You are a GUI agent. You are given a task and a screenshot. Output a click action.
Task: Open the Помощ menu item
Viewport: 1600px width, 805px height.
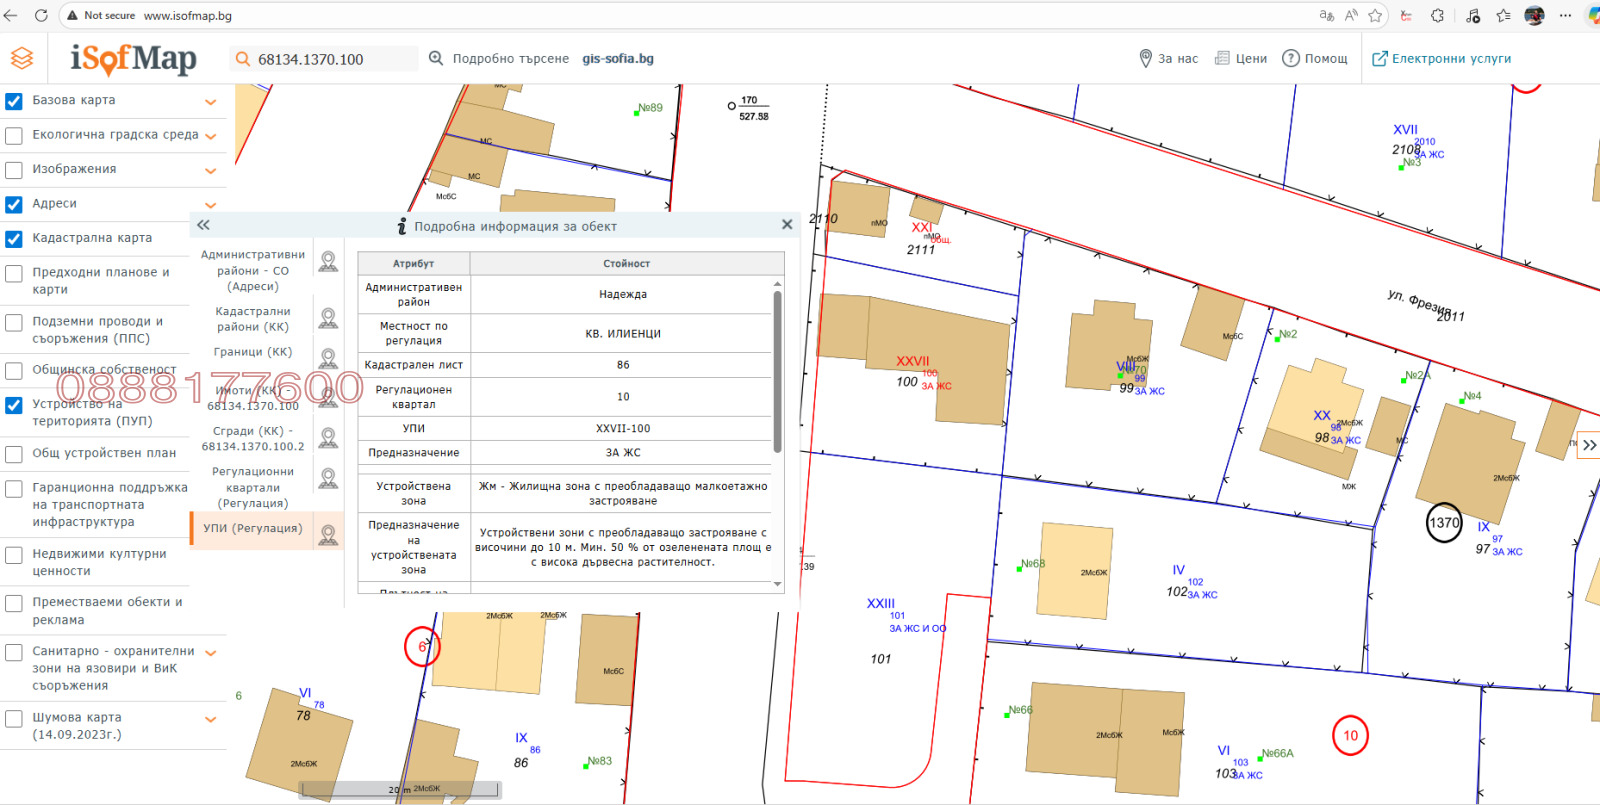click(x=1315, y=59)
